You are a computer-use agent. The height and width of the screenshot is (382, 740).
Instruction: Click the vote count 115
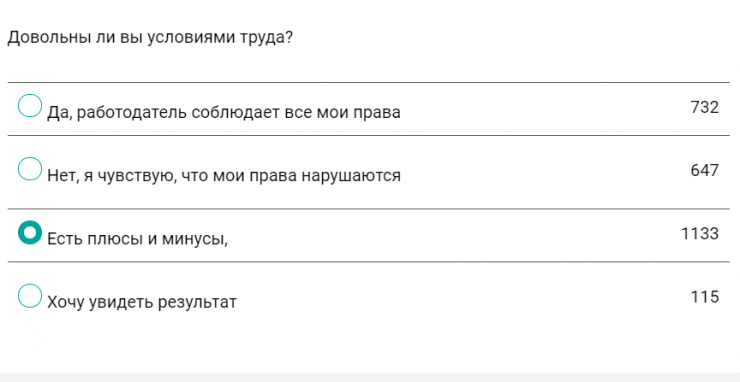point(705,297)
